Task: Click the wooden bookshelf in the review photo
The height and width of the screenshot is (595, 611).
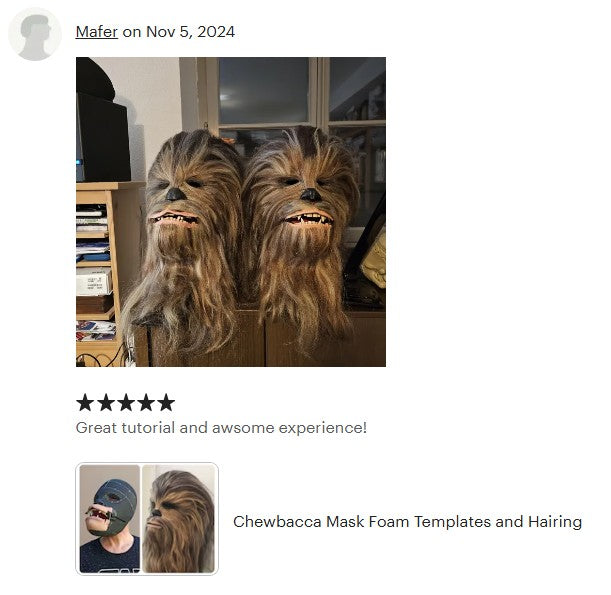Action: click(97, 273)
